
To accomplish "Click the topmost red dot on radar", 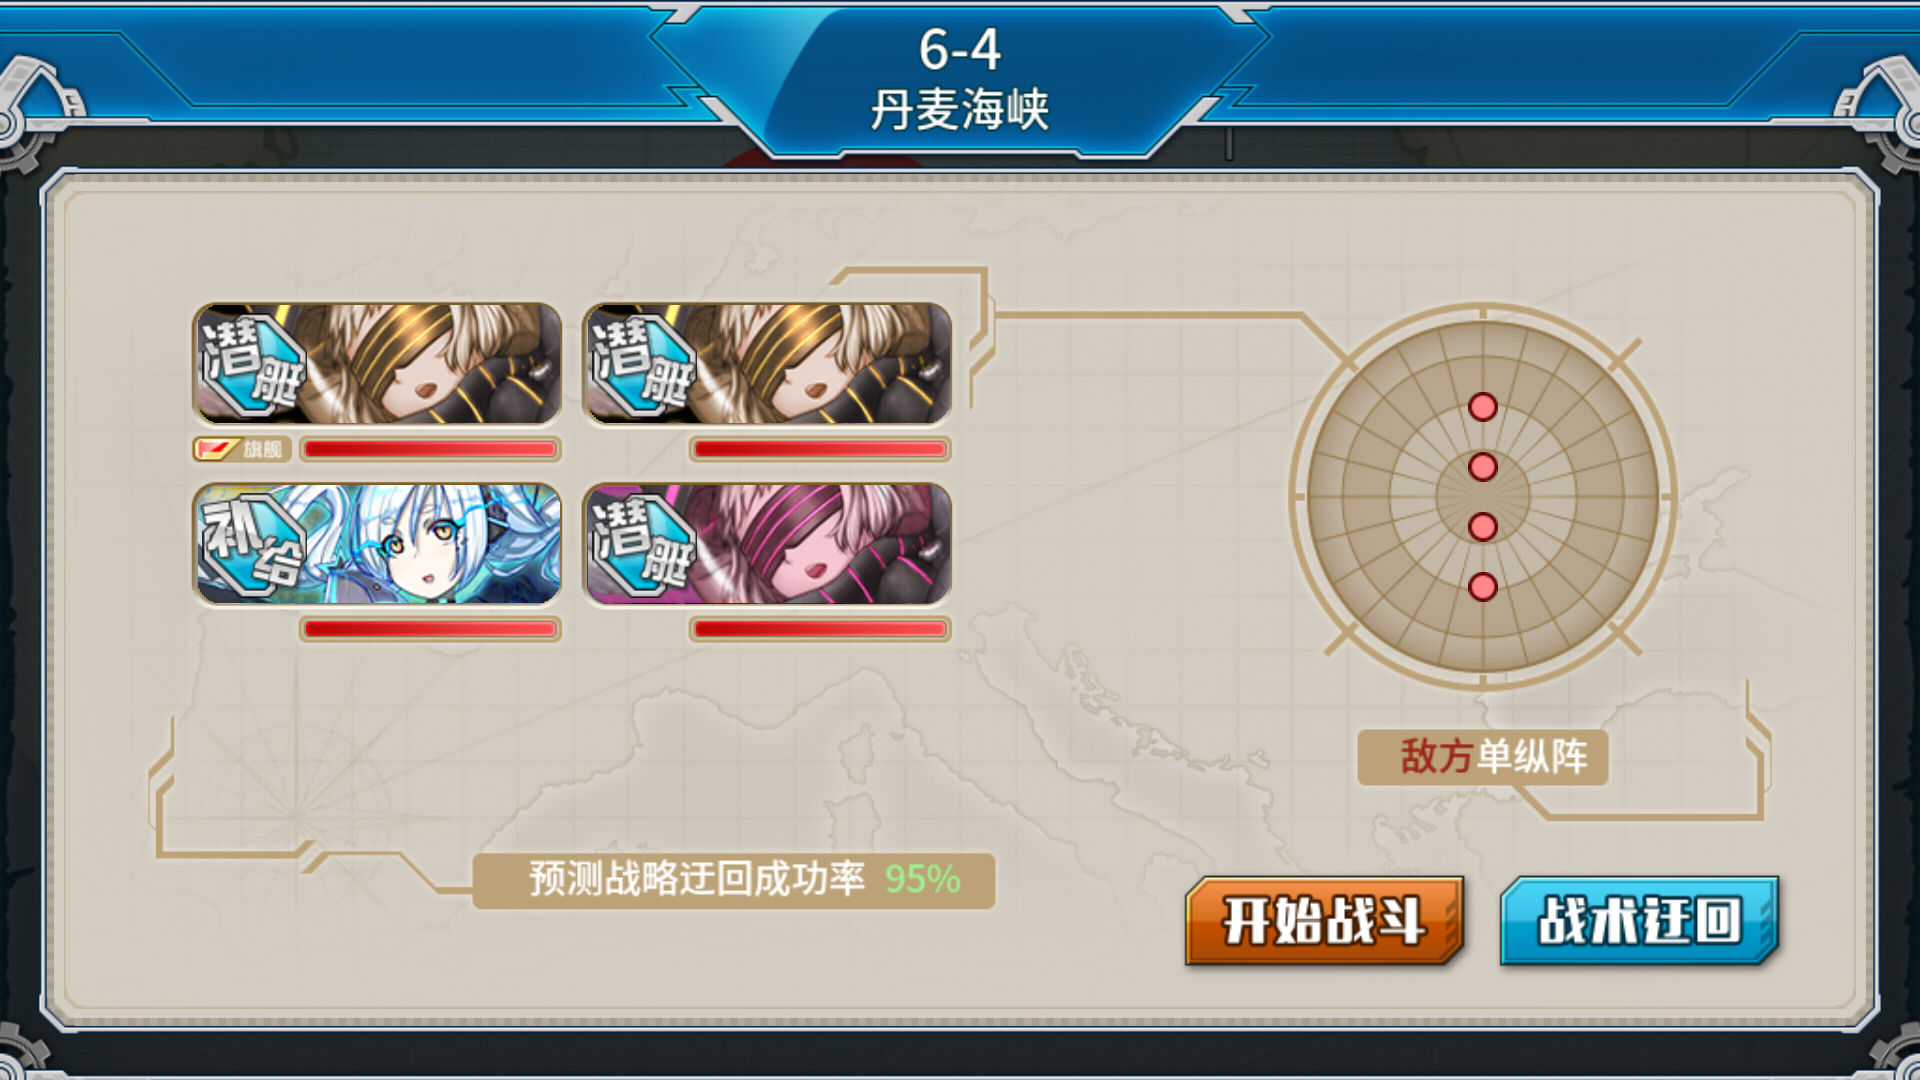I will [1483, 407].
